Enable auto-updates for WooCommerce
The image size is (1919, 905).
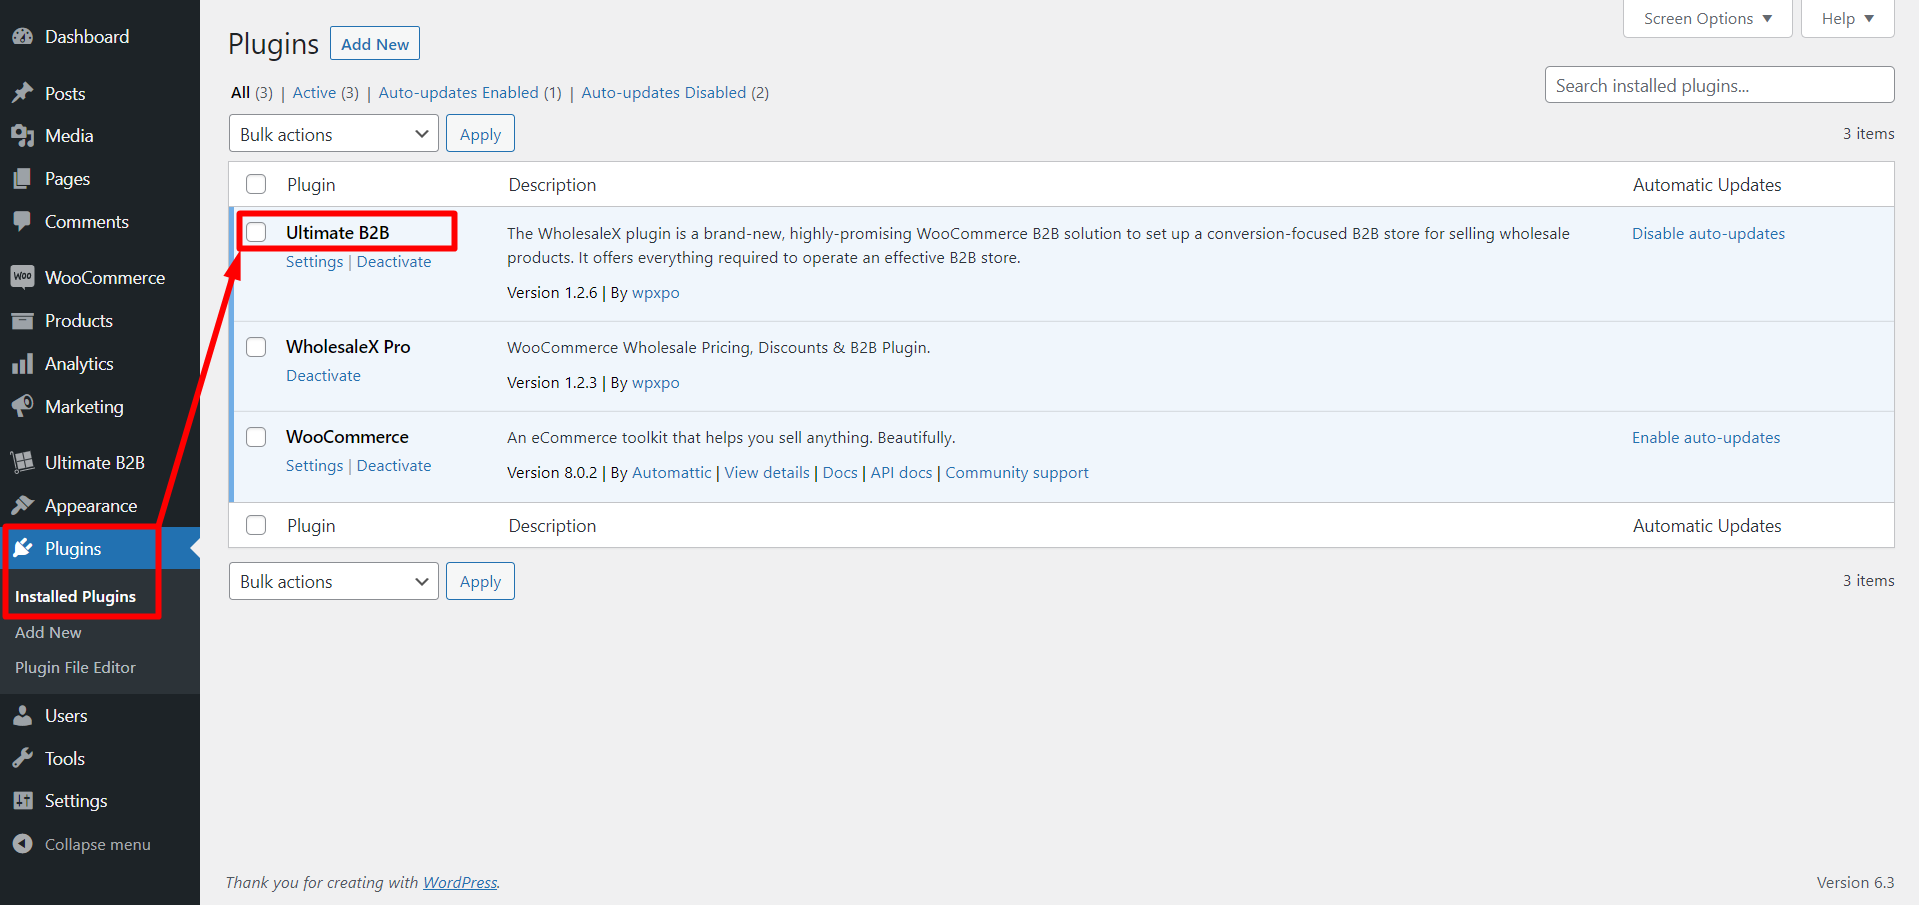tap(1706, 438)
